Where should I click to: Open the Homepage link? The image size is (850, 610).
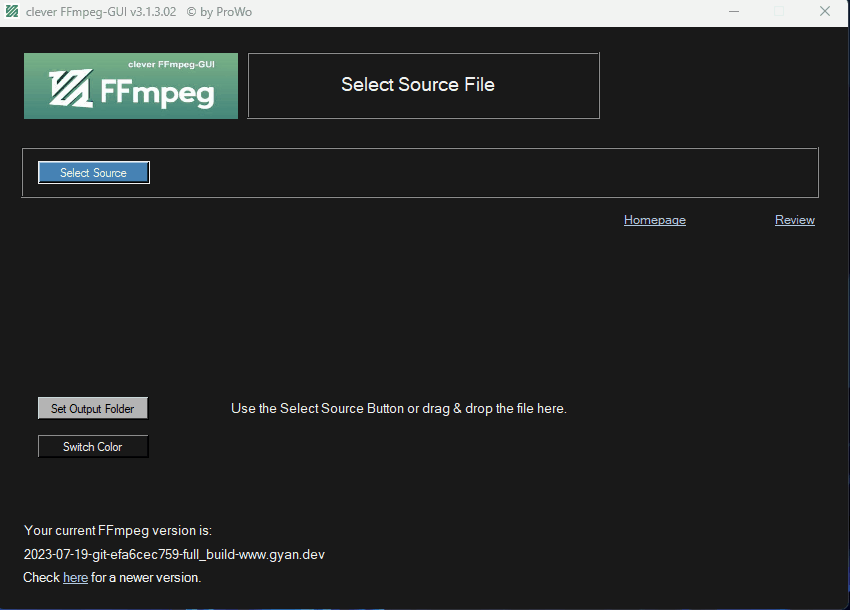point(655,220)
